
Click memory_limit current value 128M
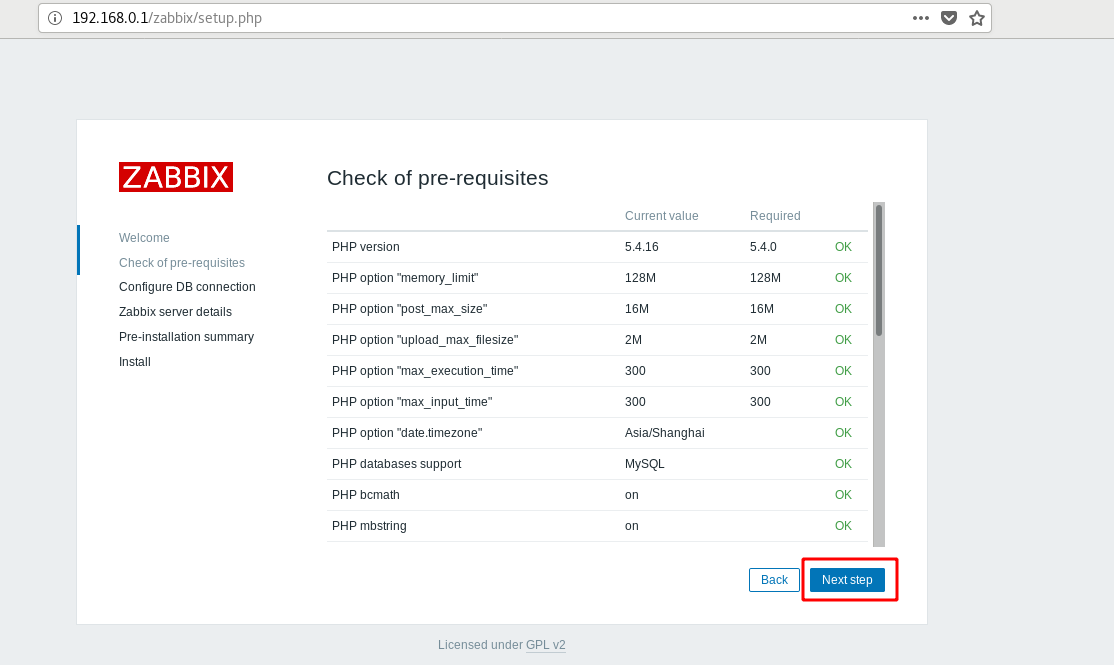coord(640,278)
